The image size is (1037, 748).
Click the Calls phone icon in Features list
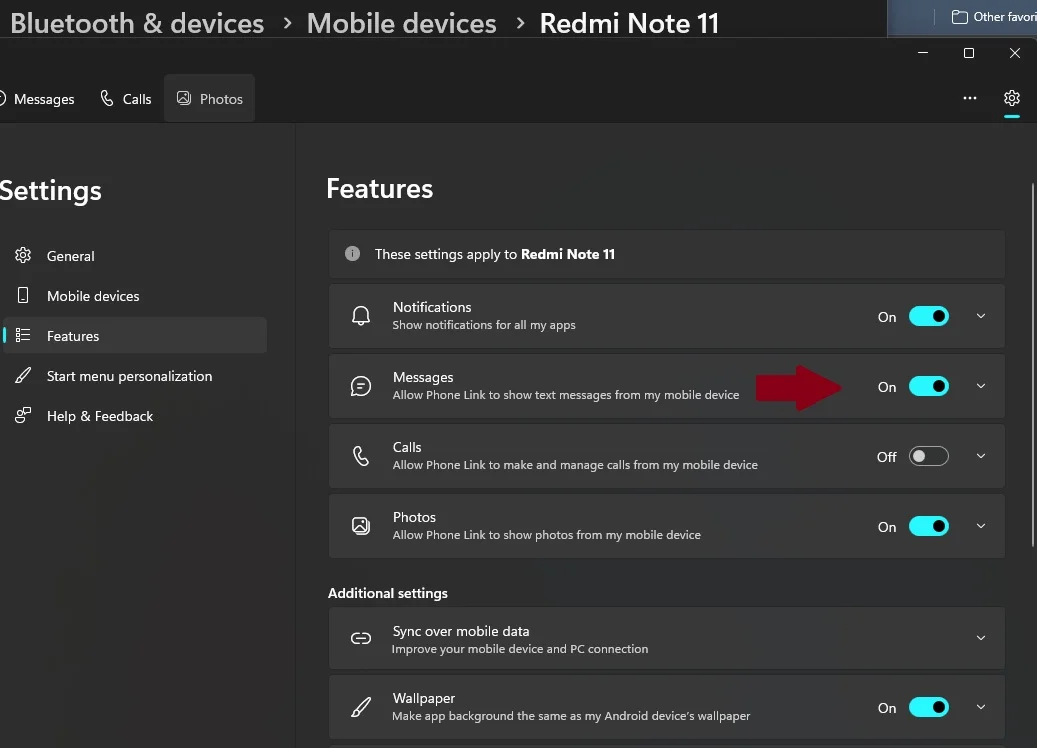click(x=360, y=456)
